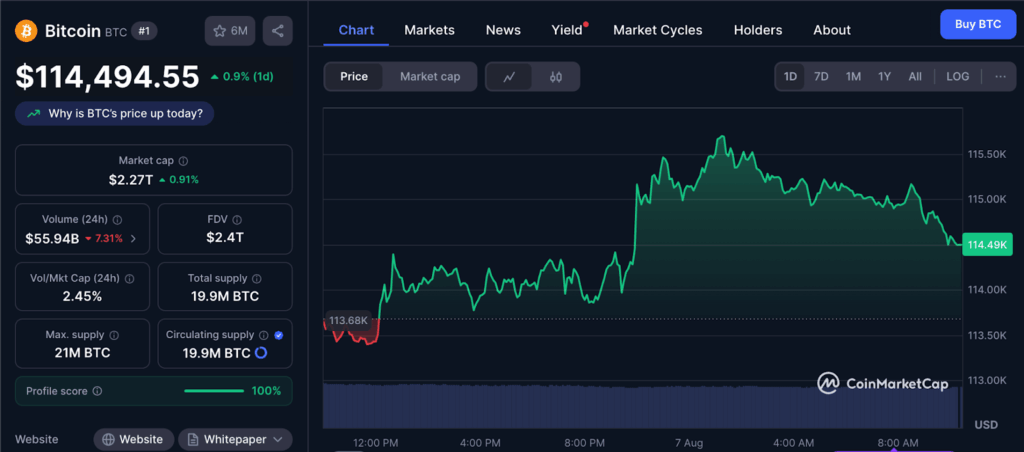The height and width of the screenshot is (452, 1024).
Task: Open the Markets tab
Action: [429, 30]
